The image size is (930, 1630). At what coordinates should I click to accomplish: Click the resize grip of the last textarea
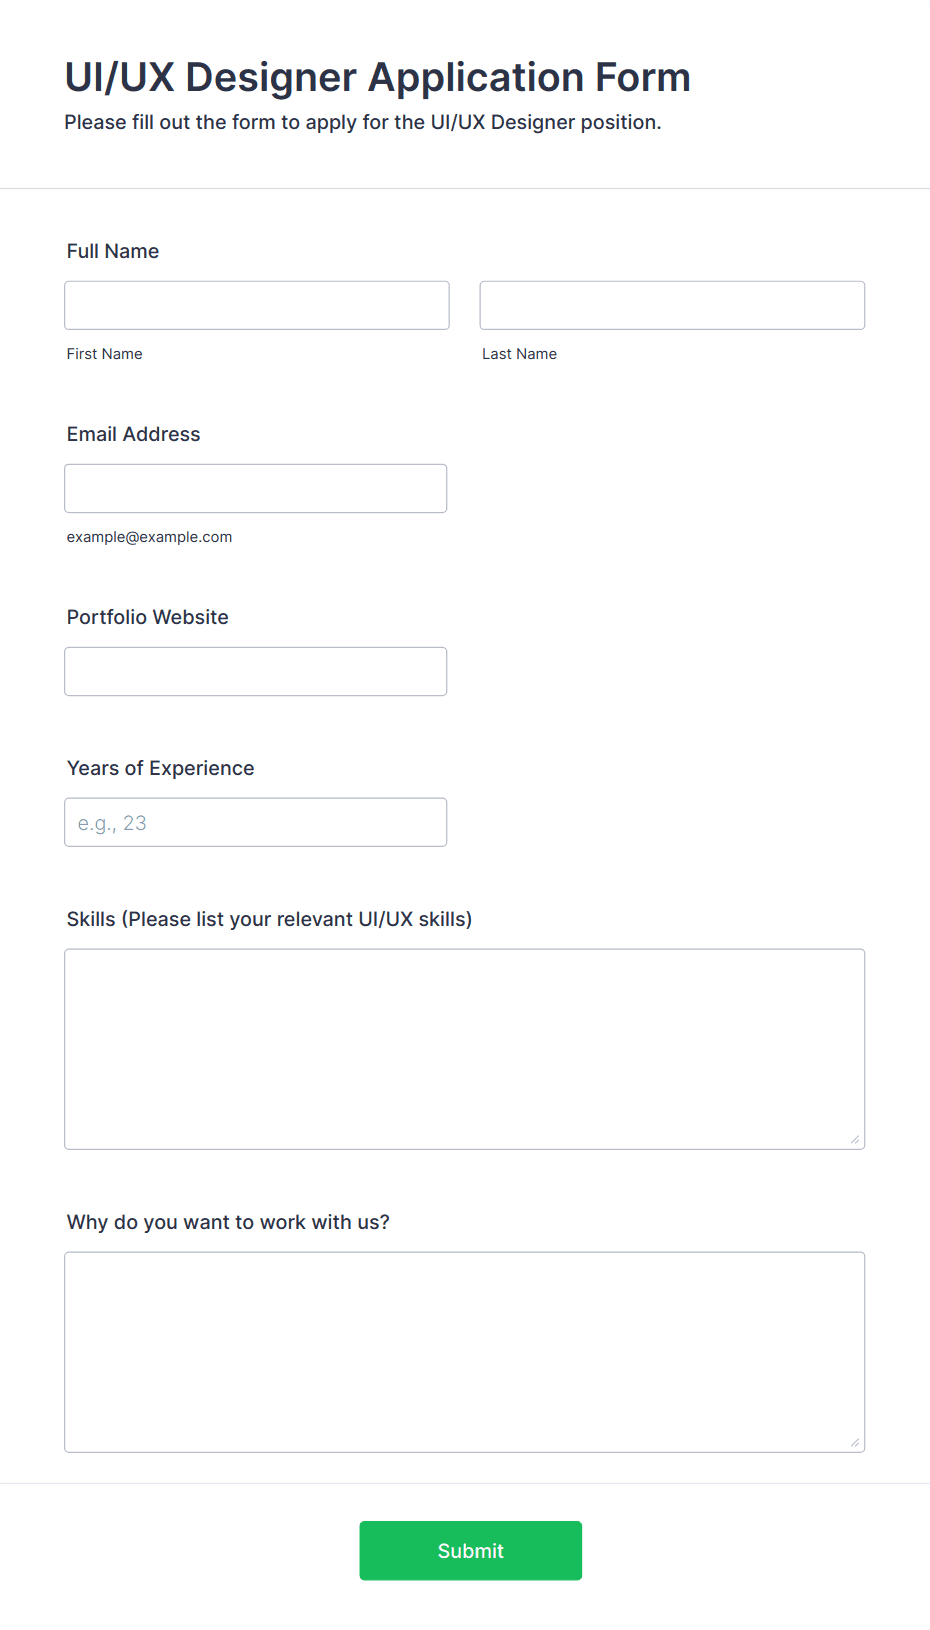(855, 1442)
